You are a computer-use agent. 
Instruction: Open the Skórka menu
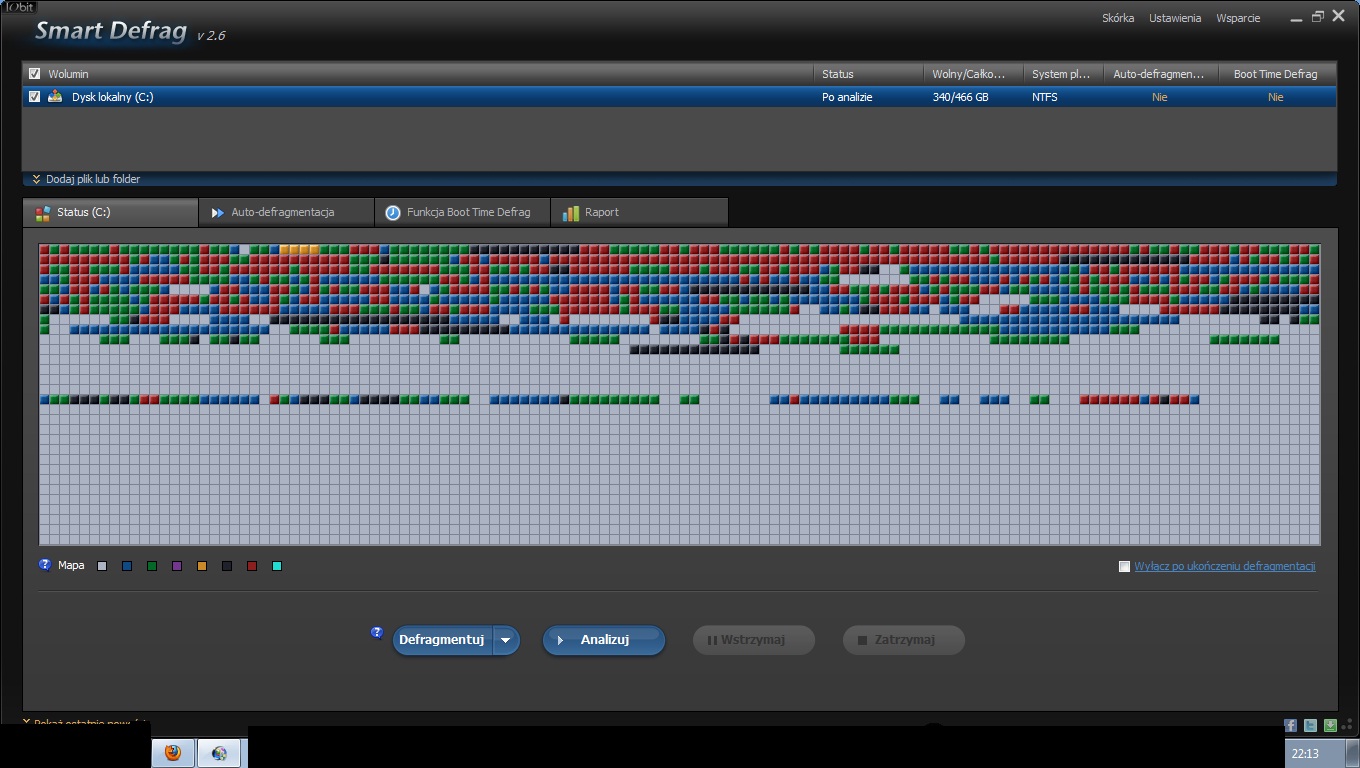(1118, 18)
